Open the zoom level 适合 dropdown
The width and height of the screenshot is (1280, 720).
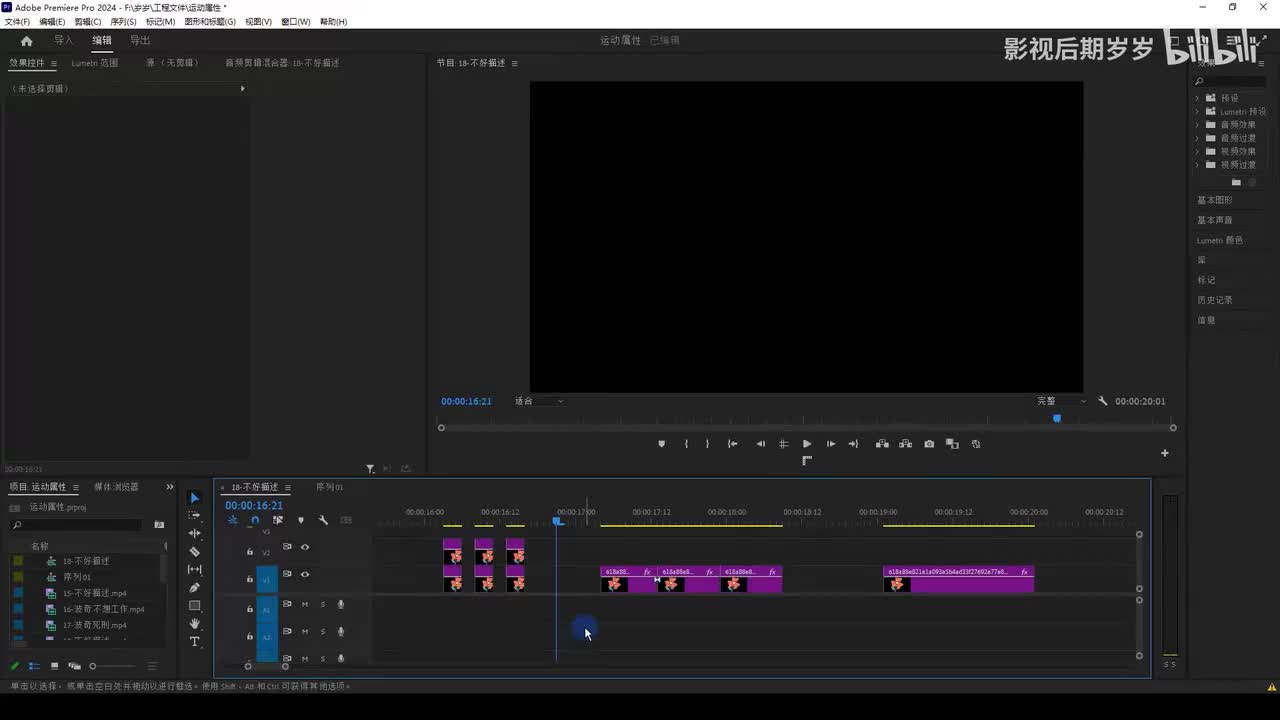(539, 401)
